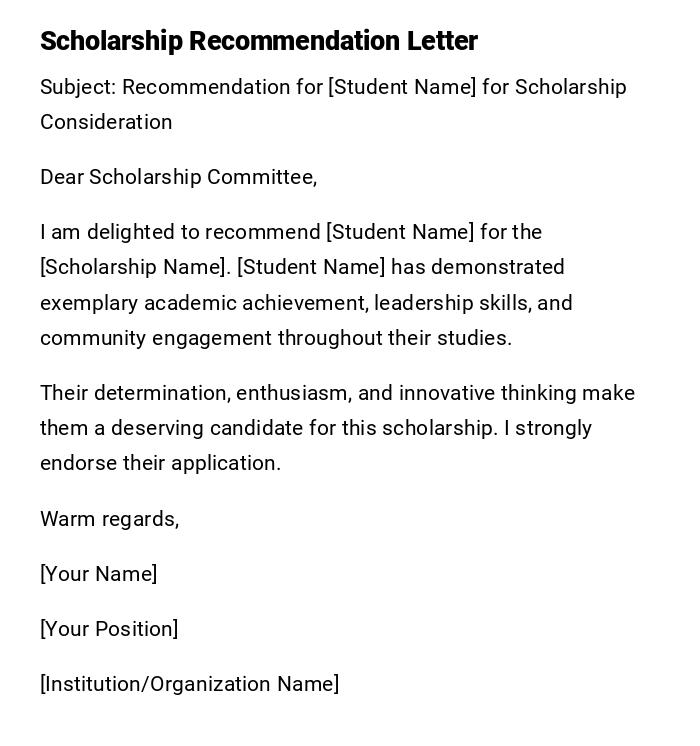The width and height of the screenshot is (700, 746).
Task: Click the Warm regards closing line
Action: pos(109,519)
